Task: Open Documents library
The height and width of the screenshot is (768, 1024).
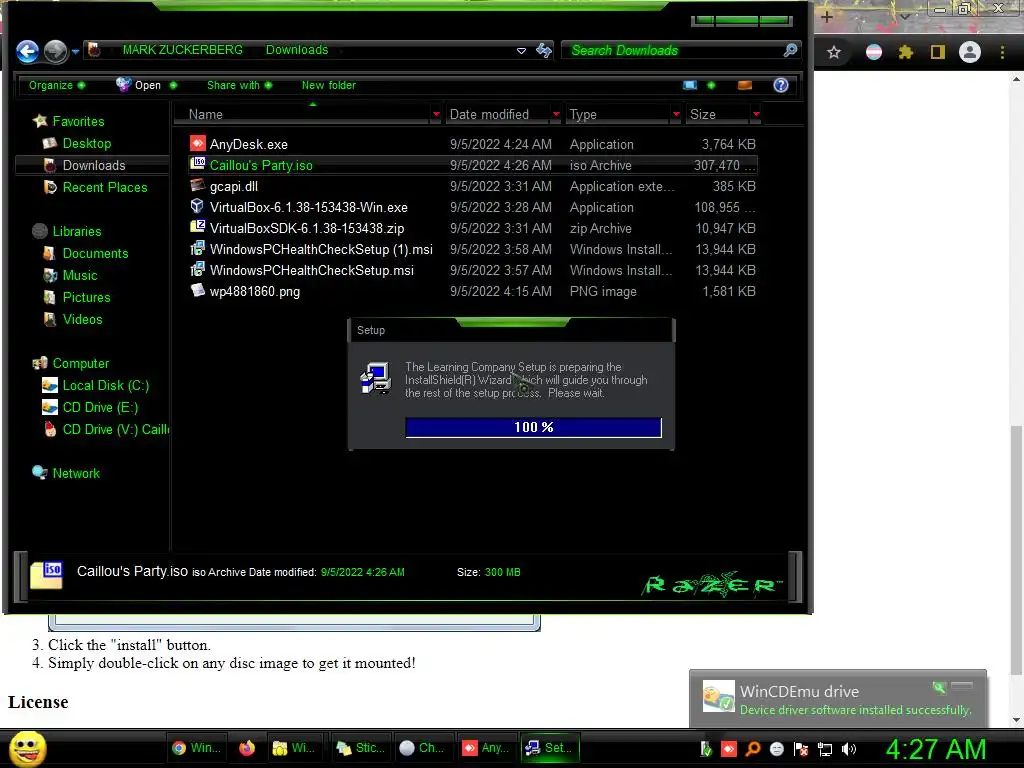Action: (x=95, y=253)
